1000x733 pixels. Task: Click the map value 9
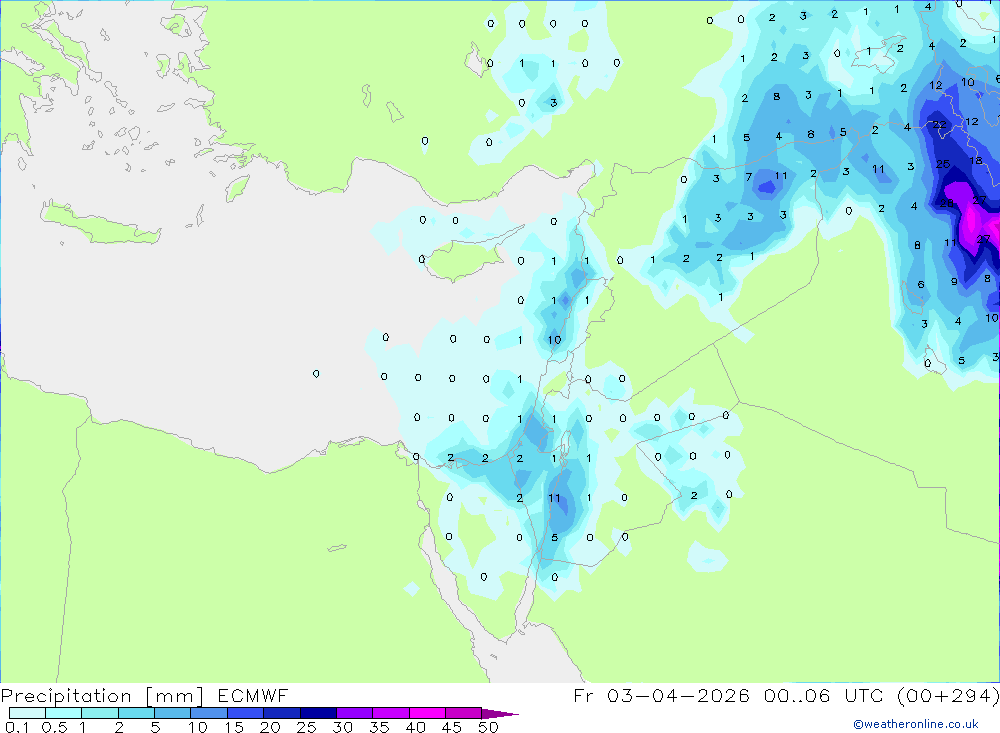(954, 281)
